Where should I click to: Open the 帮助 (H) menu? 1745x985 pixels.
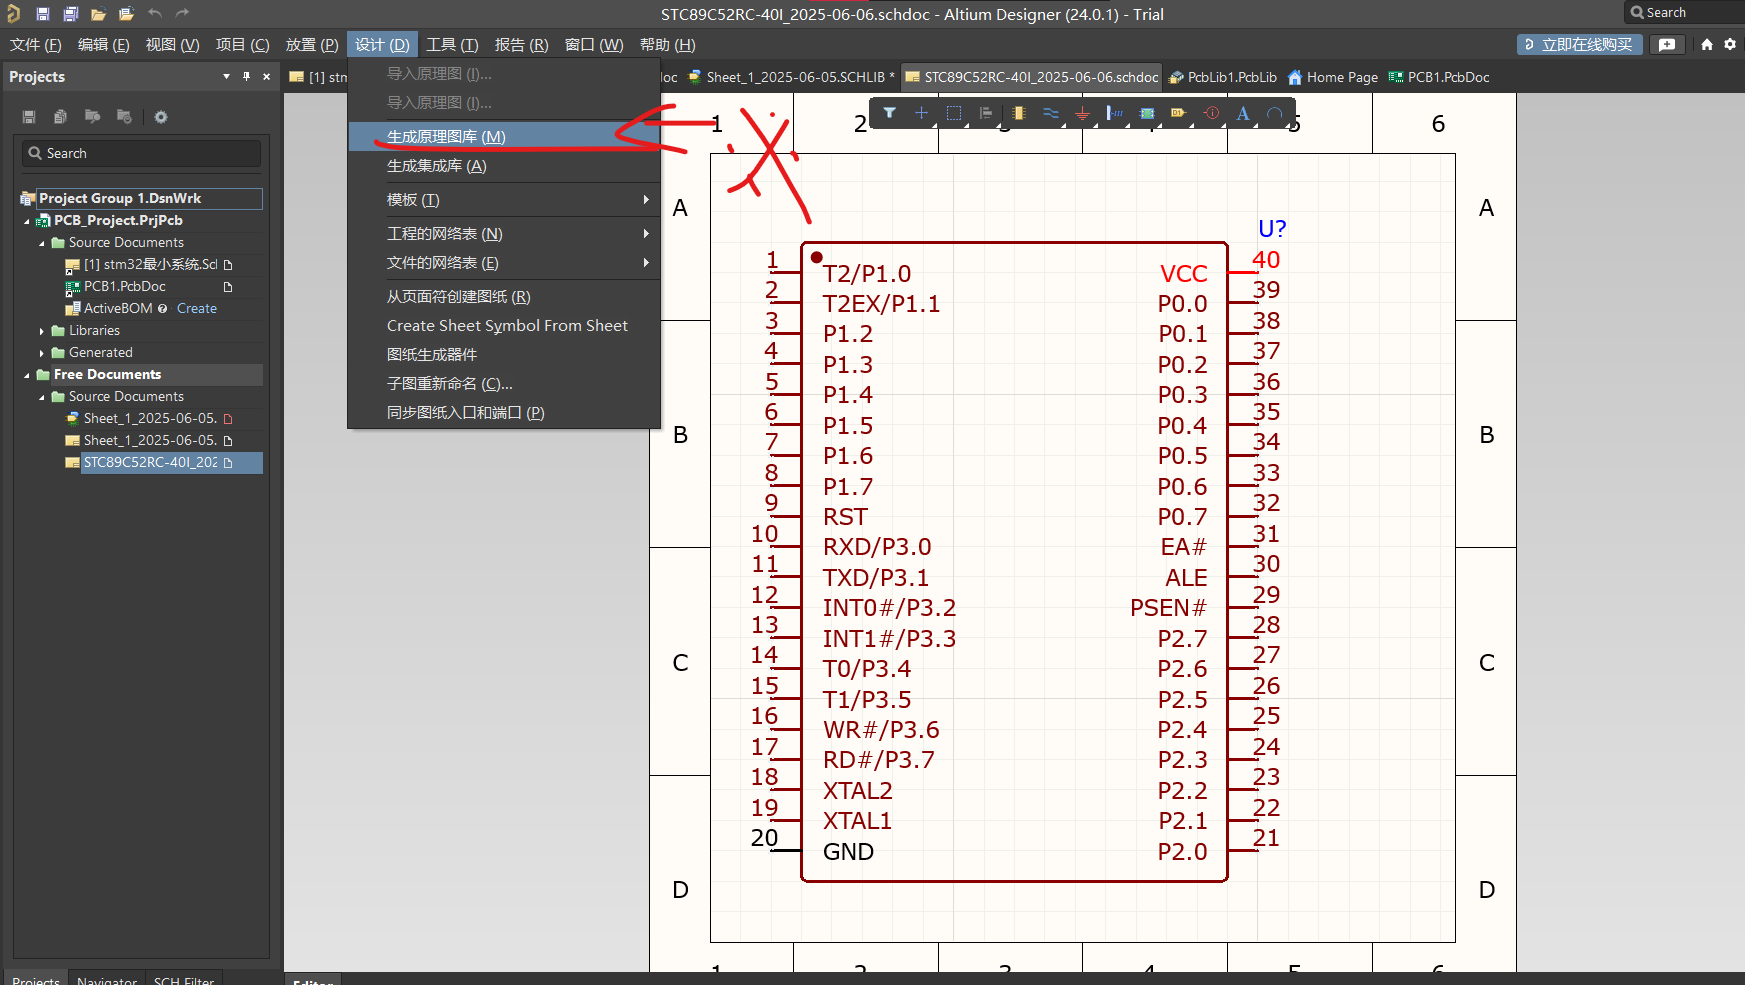667,45
